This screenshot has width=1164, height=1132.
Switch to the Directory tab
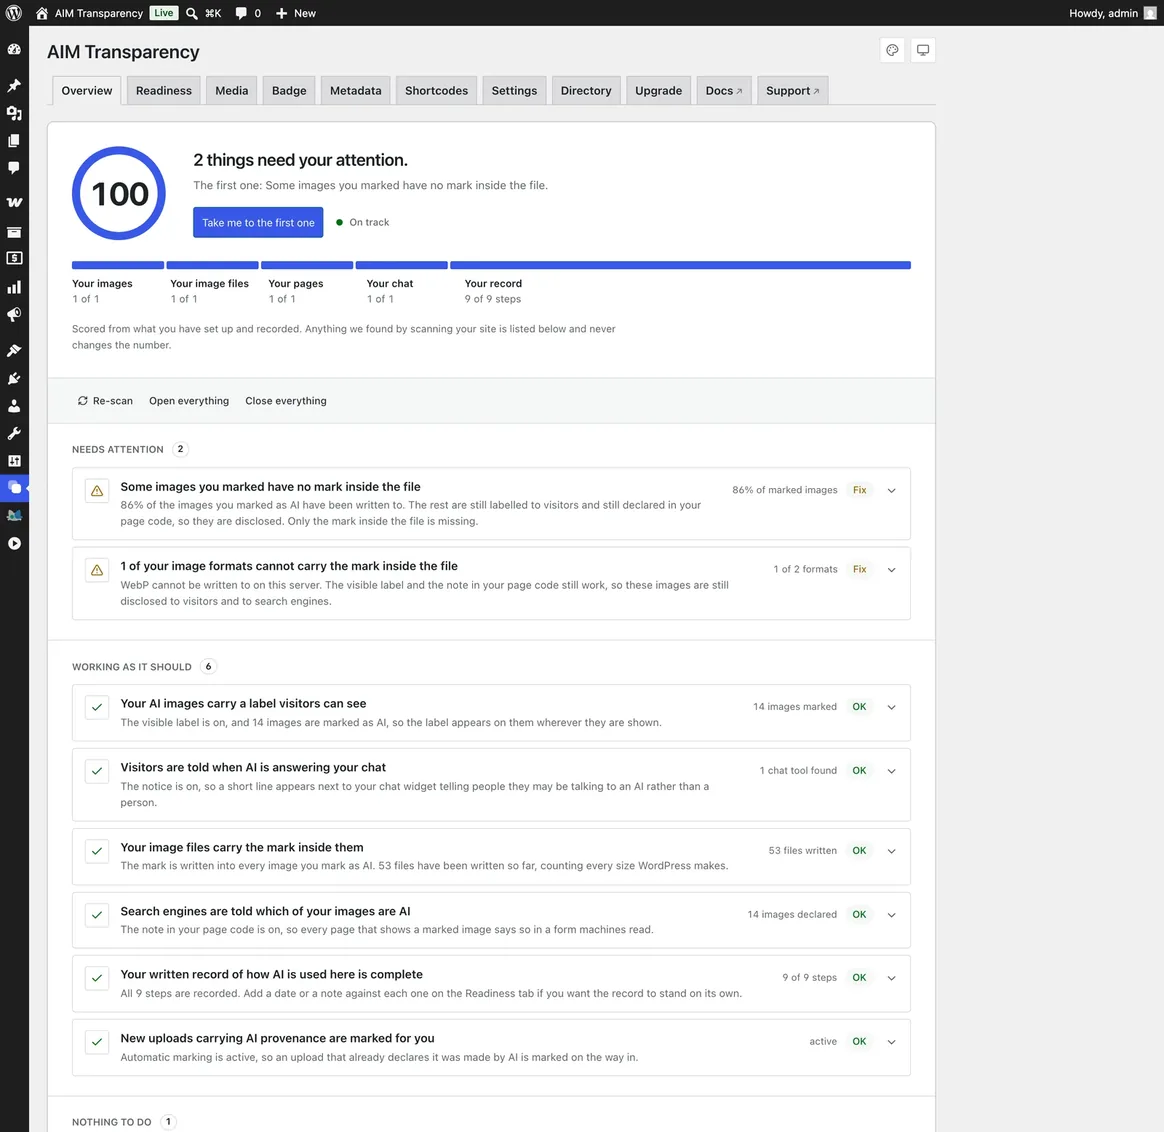[586, 91]
